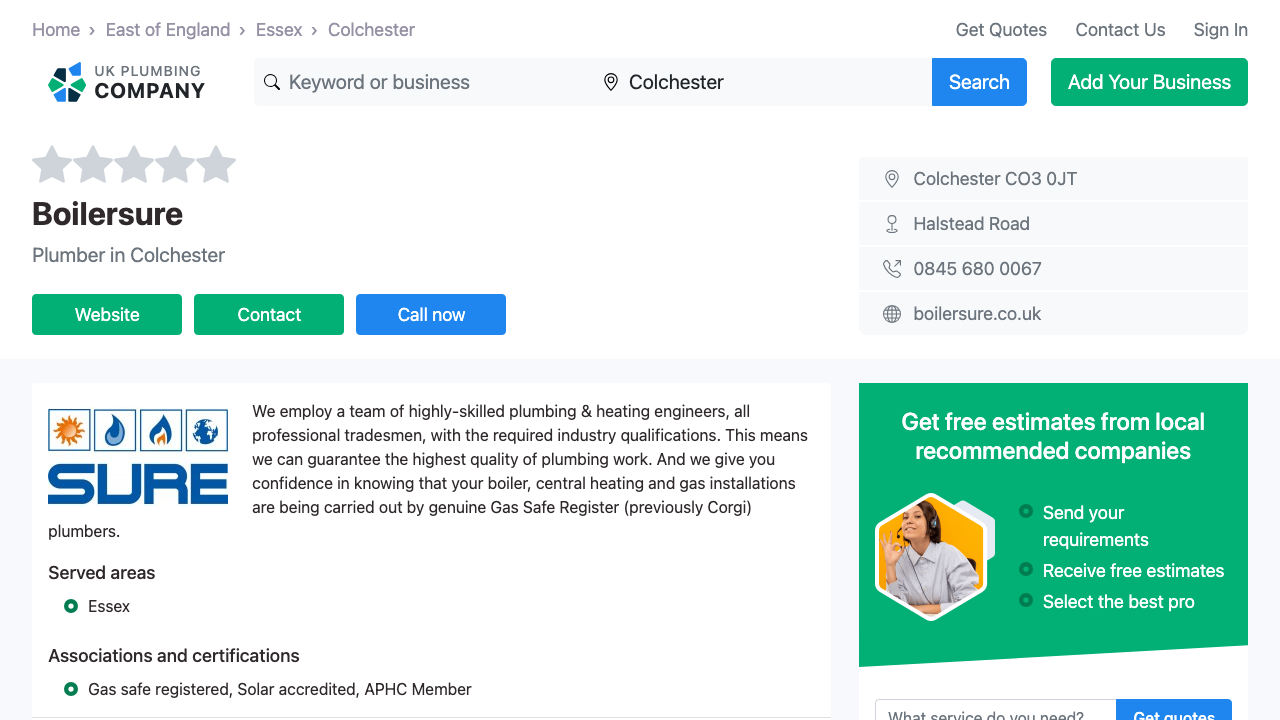Click the Website button for Boilersure
Image resolution: width=1280 pixels, height=720 pixels.
[106, 314]
